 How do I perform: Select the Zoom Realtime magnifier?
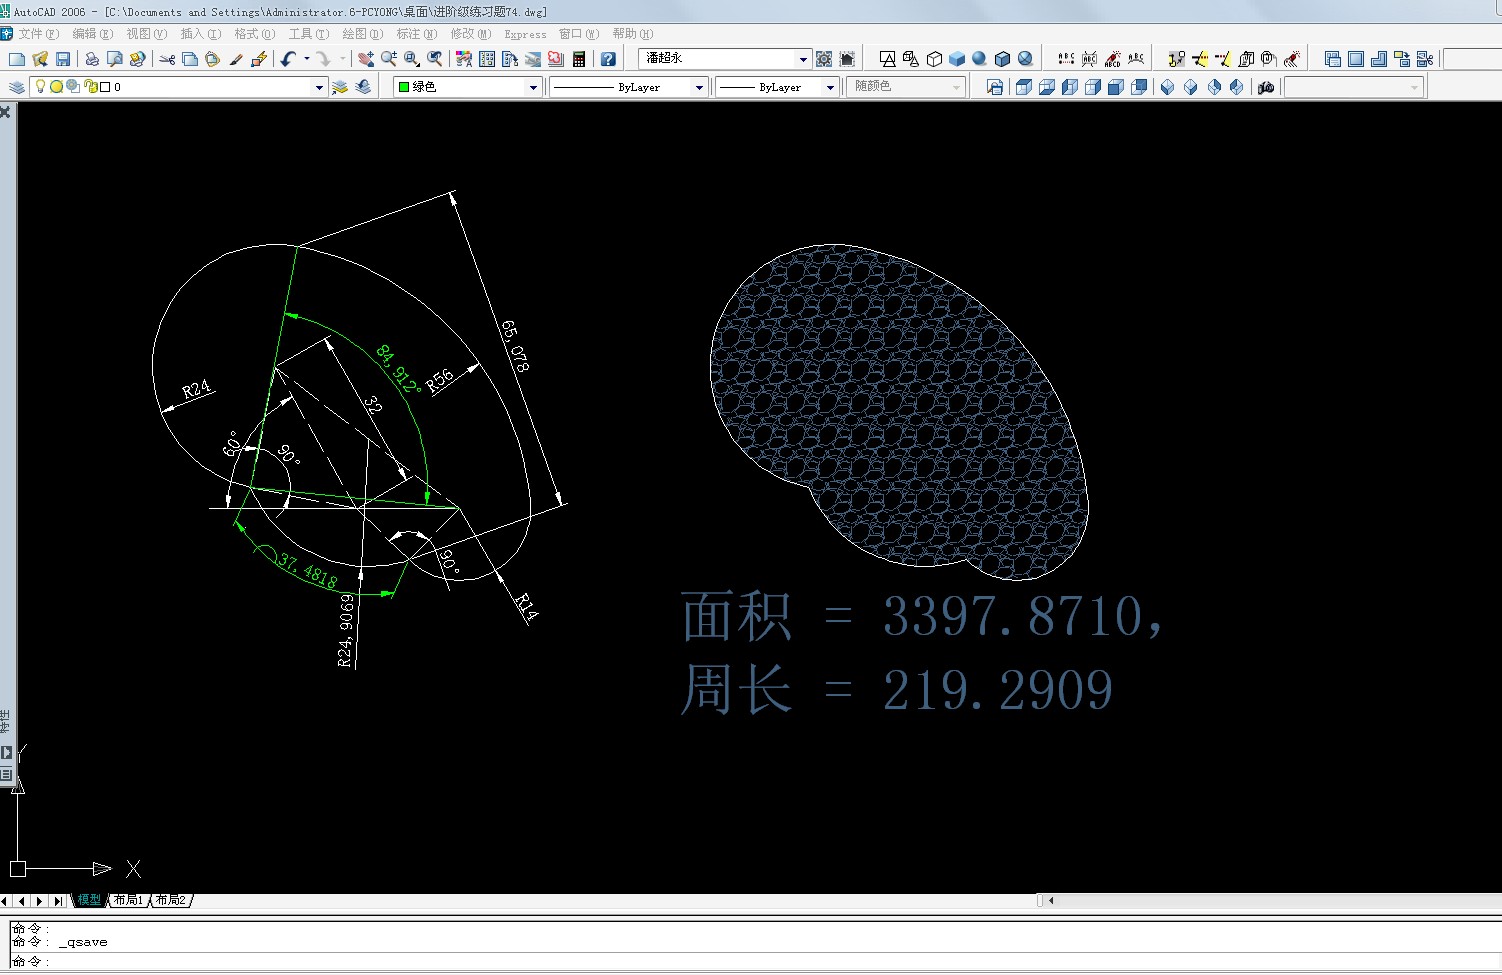pos(389,59)
